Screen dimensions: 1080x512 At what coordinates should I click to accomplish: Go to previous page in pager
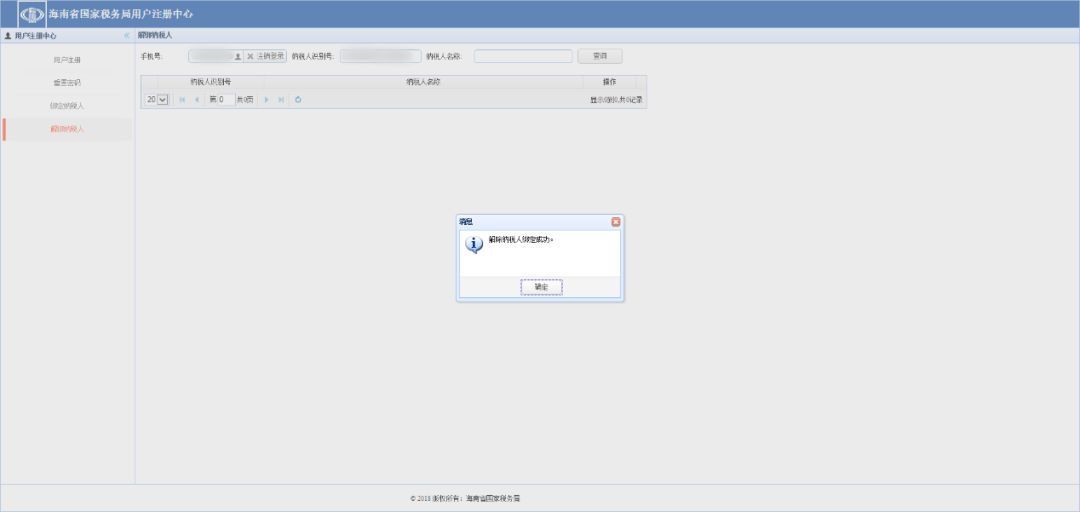[196, 100]
